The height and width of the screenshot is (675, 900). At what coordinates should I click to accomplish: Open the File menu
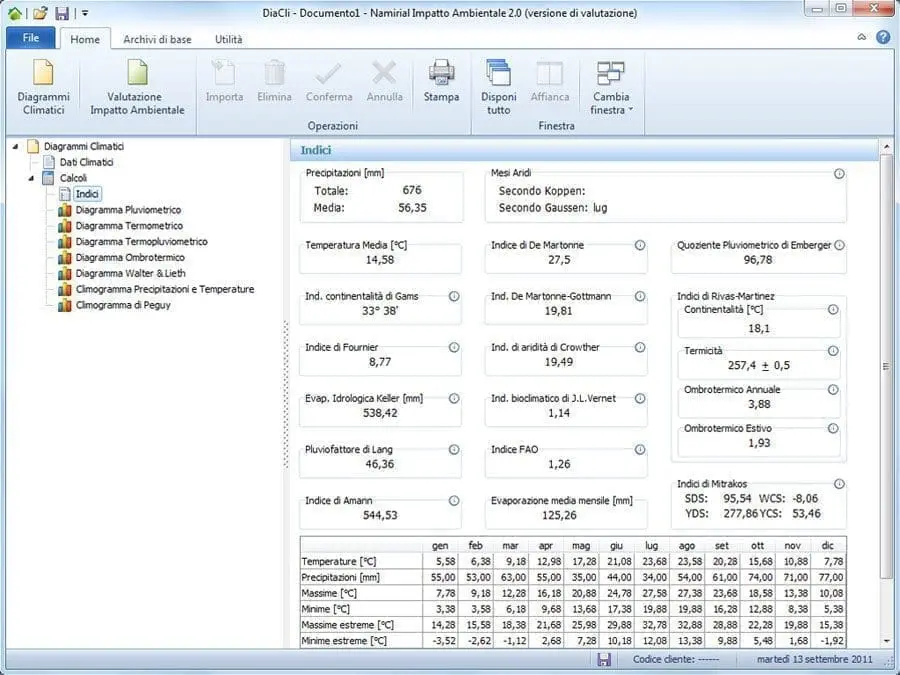pos(30,38)
